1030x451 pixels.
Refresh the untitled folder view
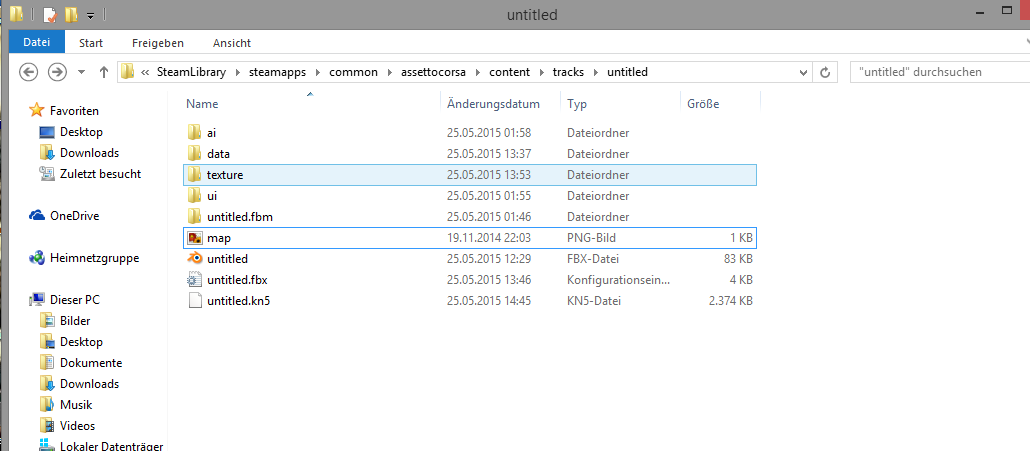(x=826, y=72)
